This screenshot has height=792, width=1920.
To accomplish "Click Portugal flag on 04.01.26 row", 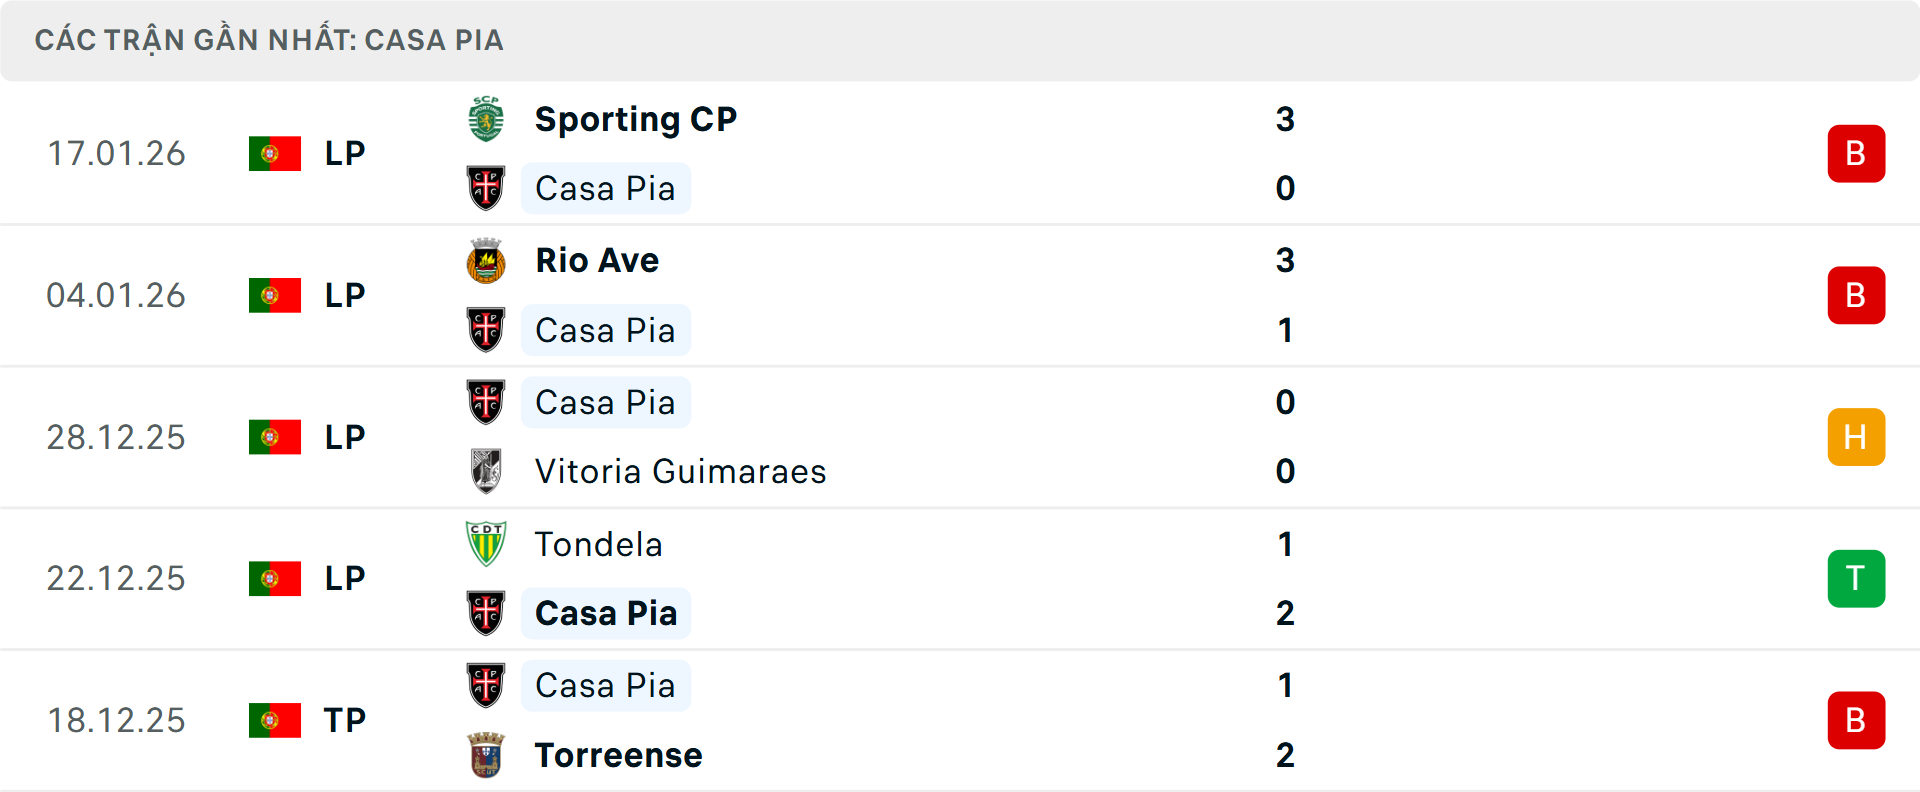I will [x=275, y=295].
